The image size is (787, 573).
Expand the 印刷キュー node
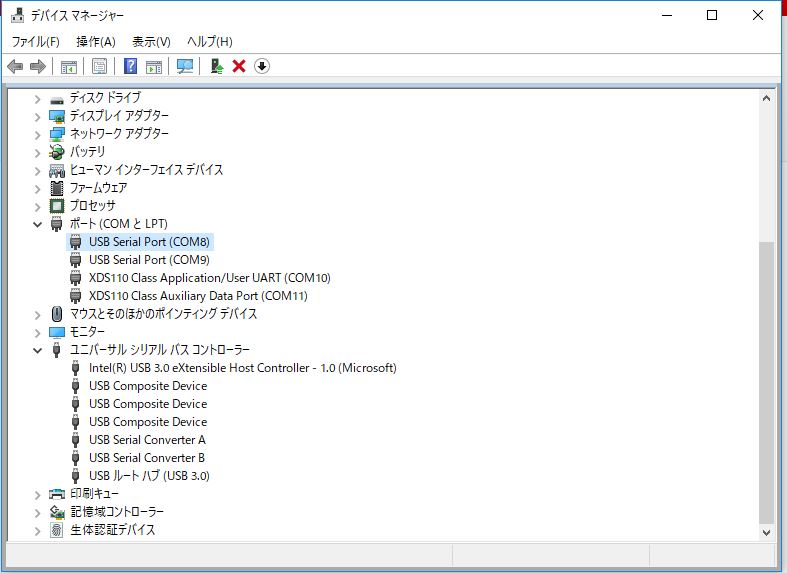(37, 495)
